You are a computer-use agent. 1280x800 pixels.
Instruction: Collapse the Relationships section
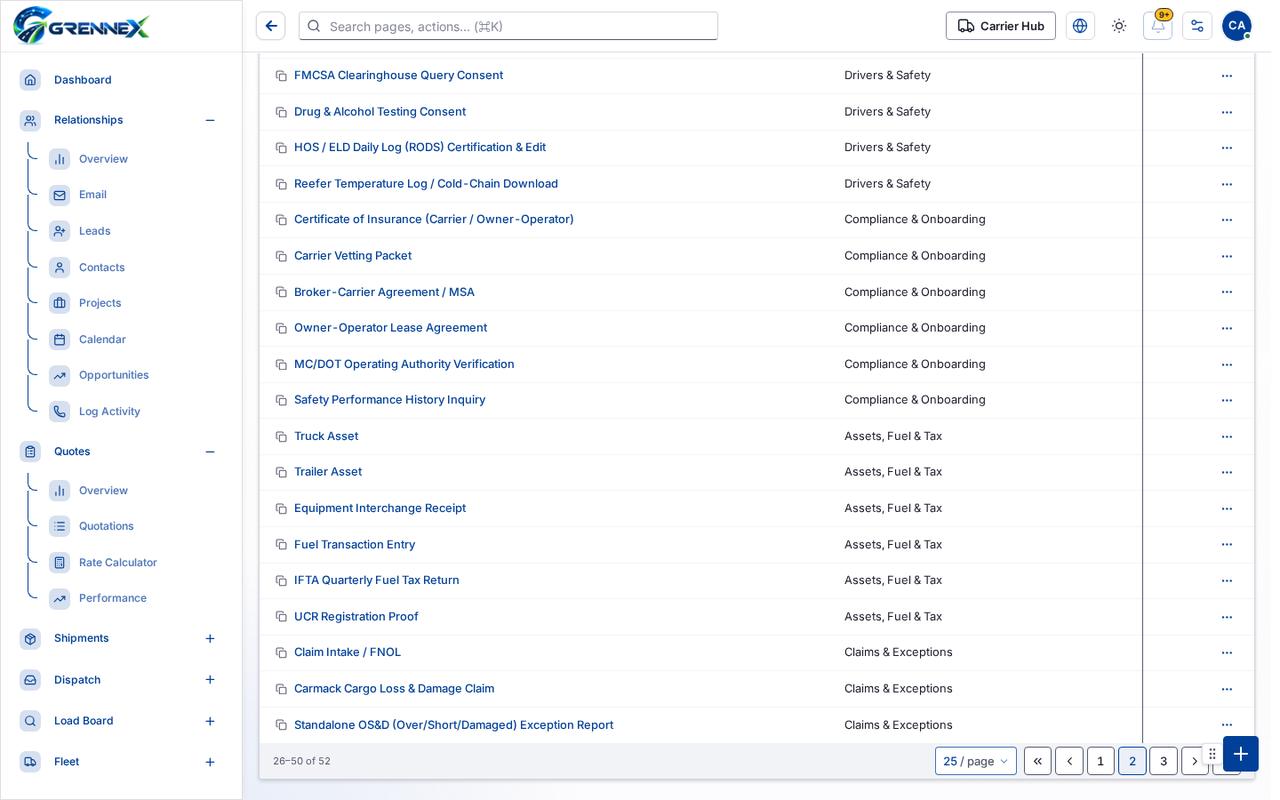click(210, 120)
